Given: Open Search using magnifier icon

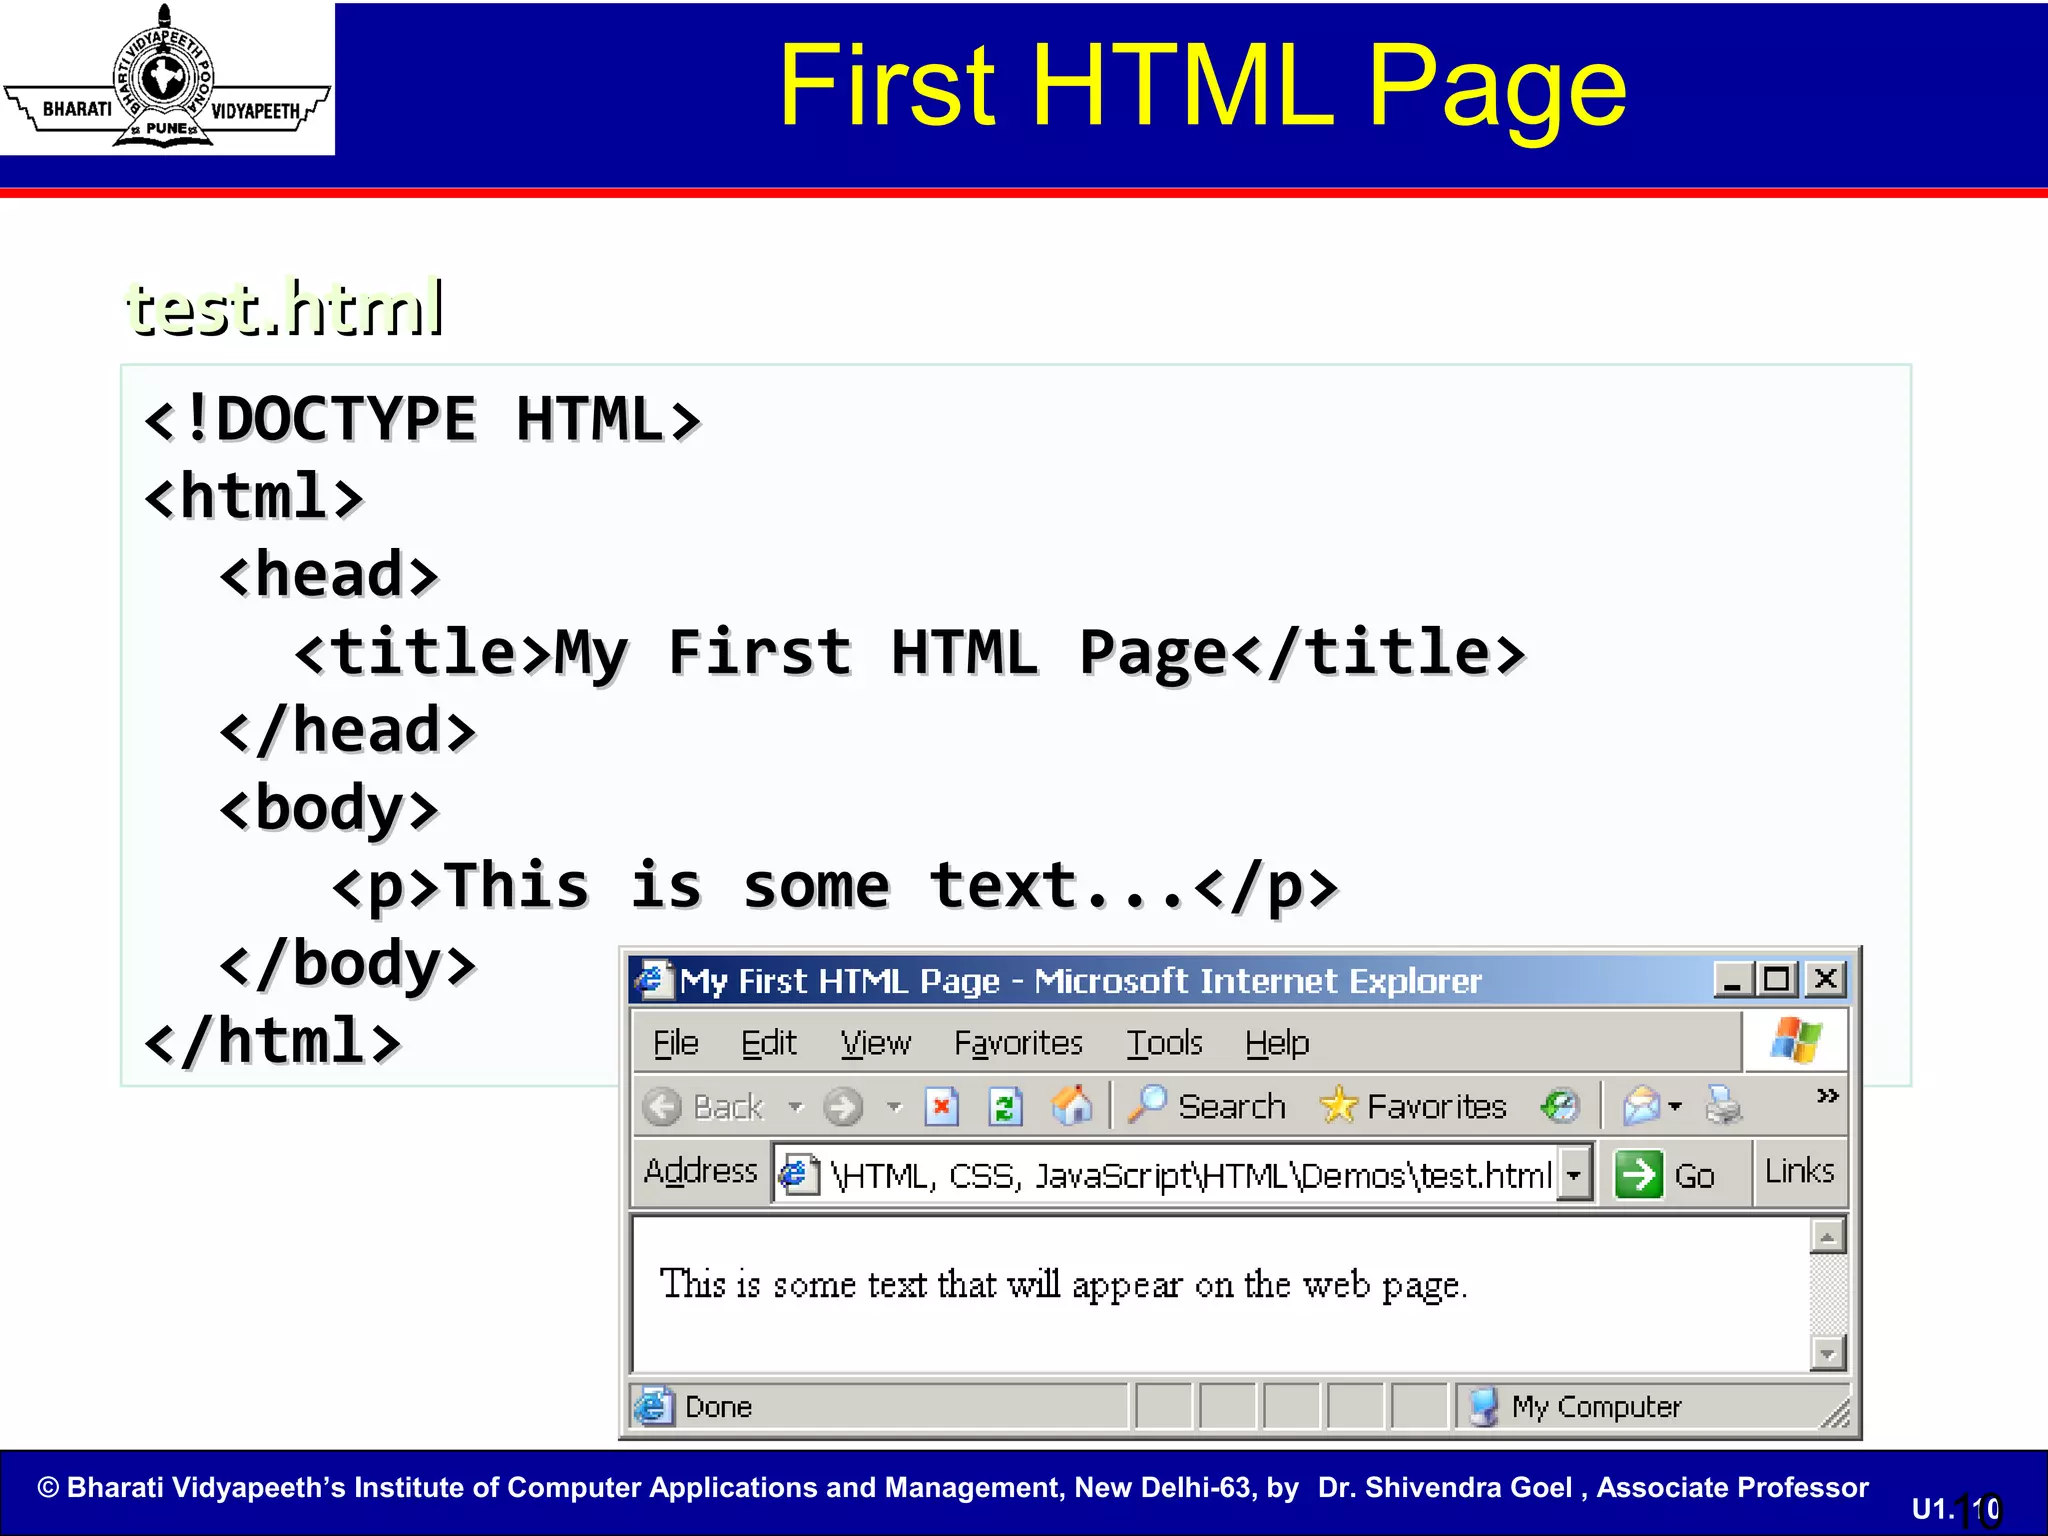Looking at the screenshot, I should (1147, 1105).
